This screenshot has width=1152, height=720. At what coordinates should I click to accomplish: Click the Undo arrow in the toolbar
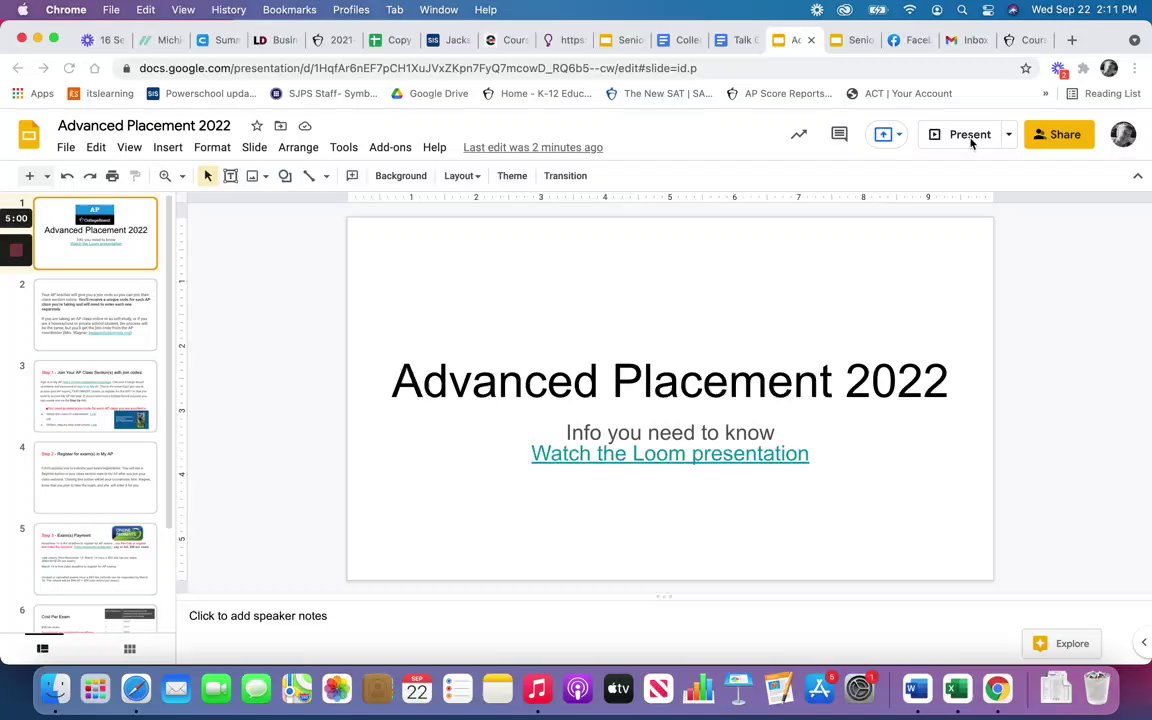tap(67, 176)
